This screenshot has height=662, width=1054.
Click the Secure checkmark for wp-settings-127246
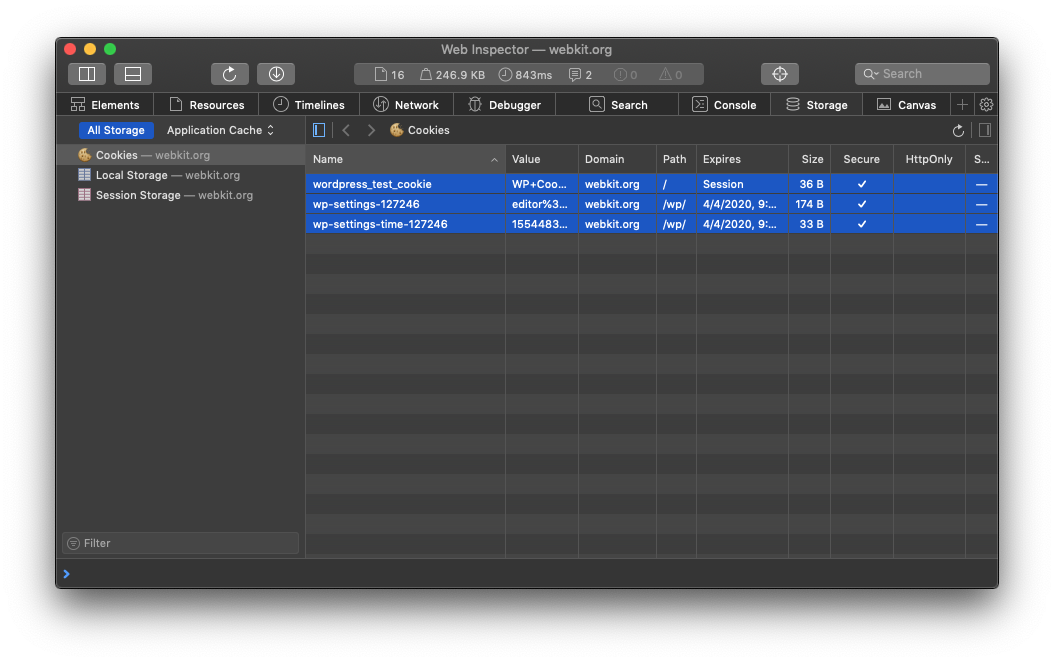pos(862,204)
